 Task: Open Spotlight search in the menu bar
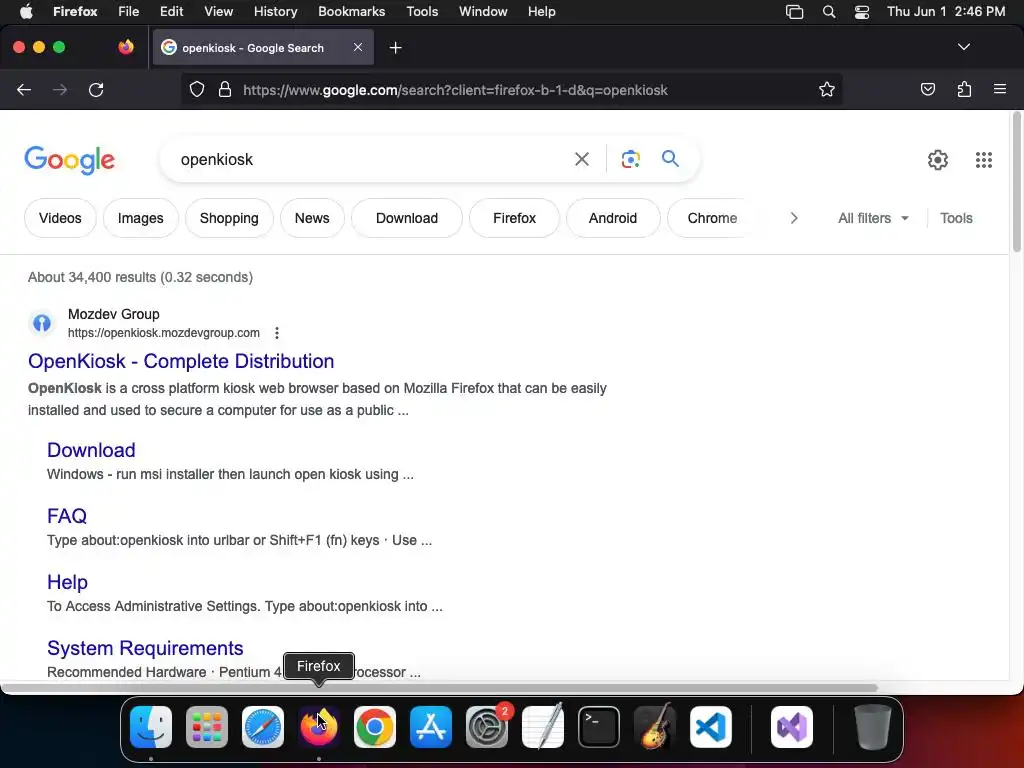tap(829, 12)
